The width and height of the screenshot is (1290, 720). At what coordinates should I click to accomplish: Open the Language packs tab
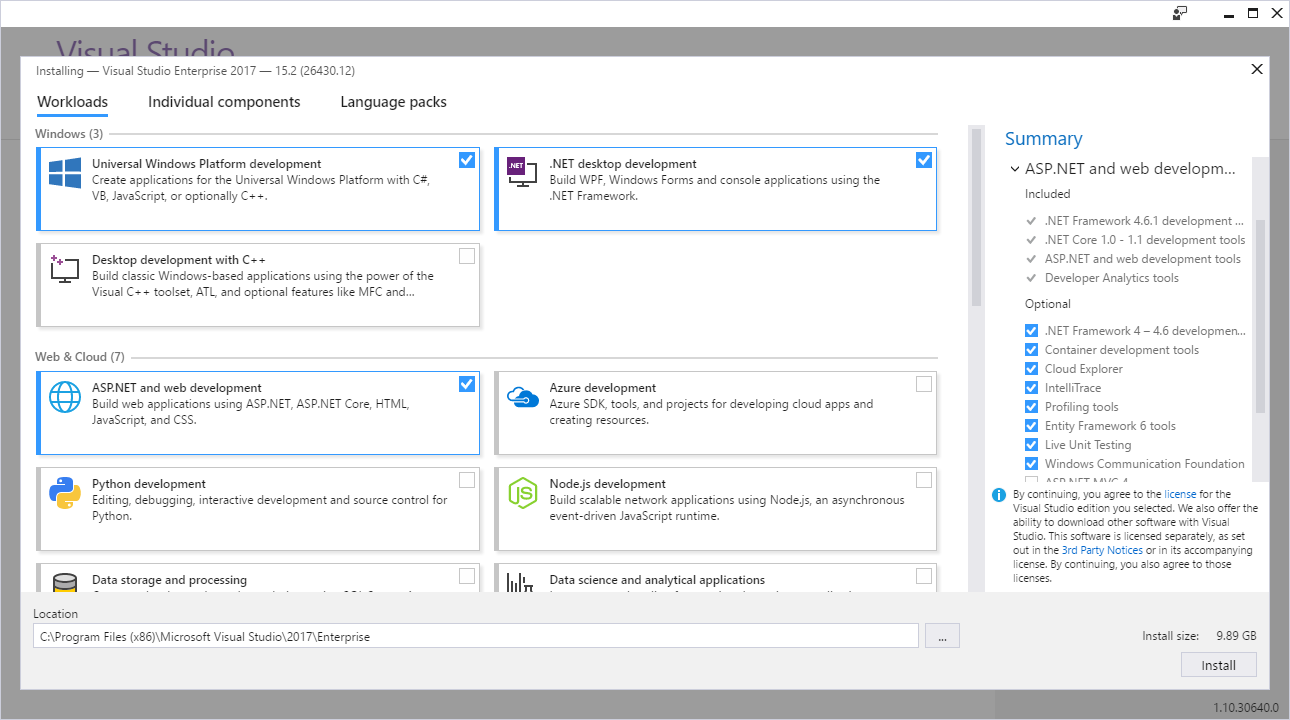[393, 102]
